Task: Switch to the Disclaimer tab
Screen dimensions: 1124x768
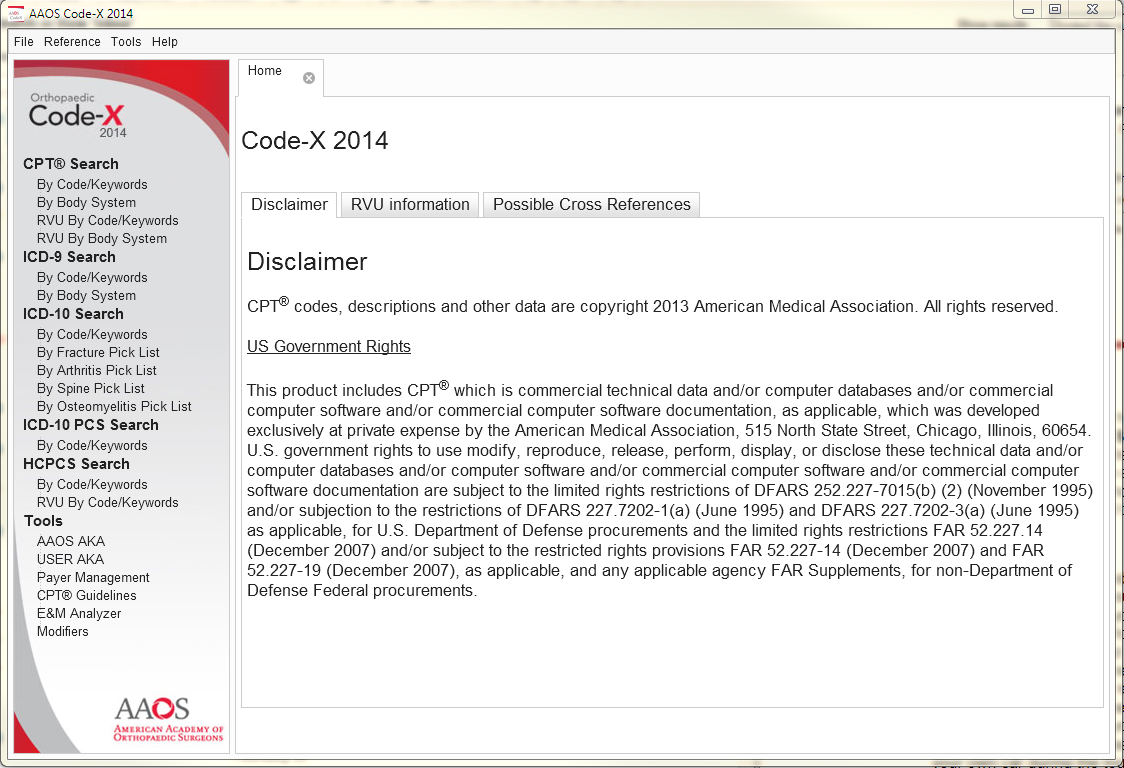Action: (289, 204)
